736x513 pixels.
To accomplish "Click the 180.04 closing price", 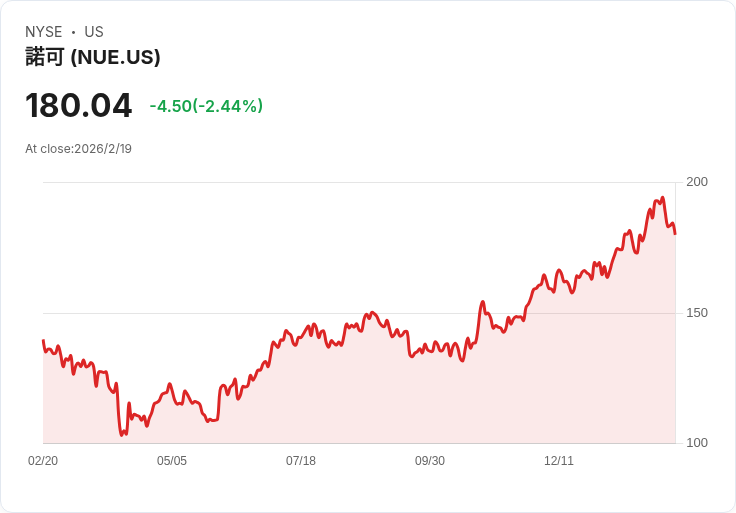I will click(x=79, y=106).
